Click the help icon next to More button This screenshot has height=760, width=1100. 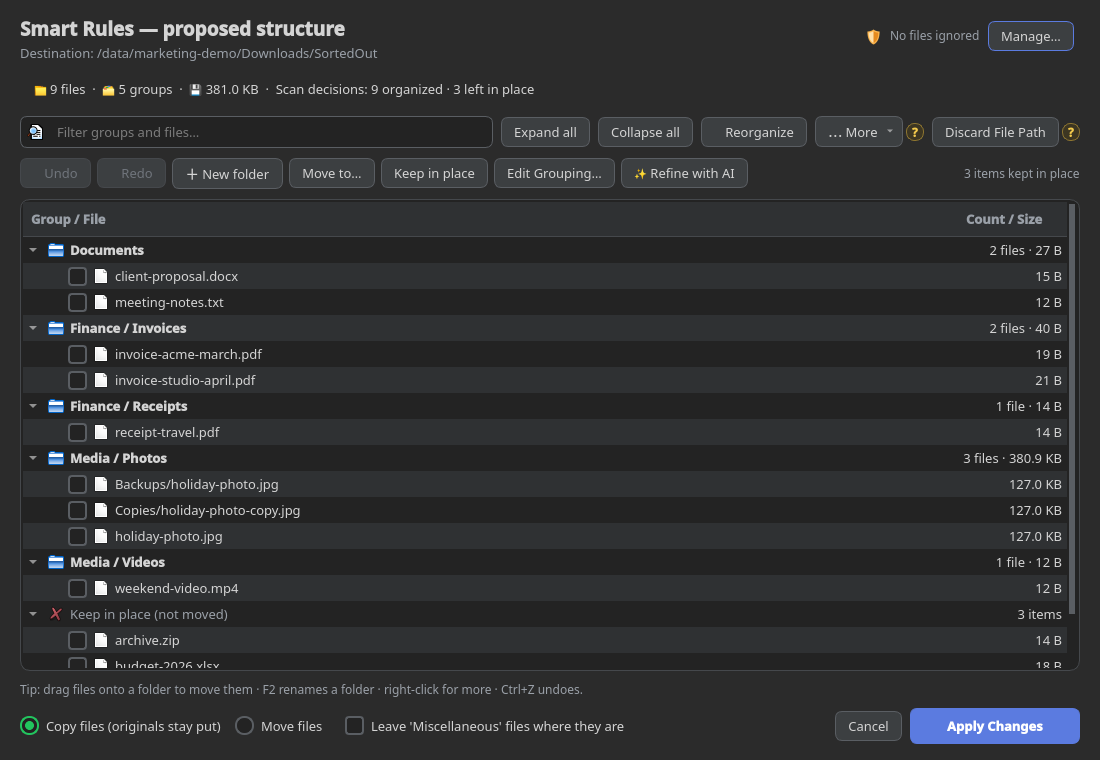click(915, 132)
